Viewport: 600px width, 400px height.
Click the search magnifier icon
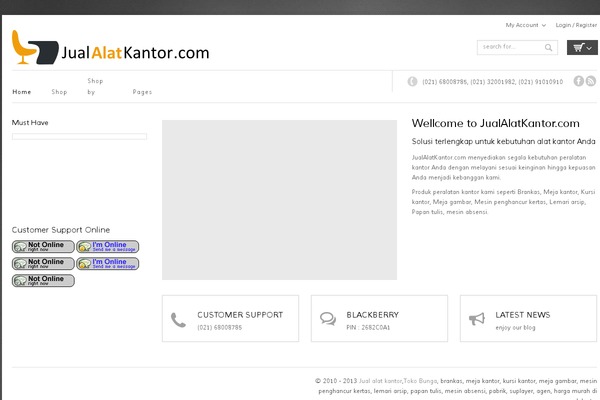pos(548,47)
